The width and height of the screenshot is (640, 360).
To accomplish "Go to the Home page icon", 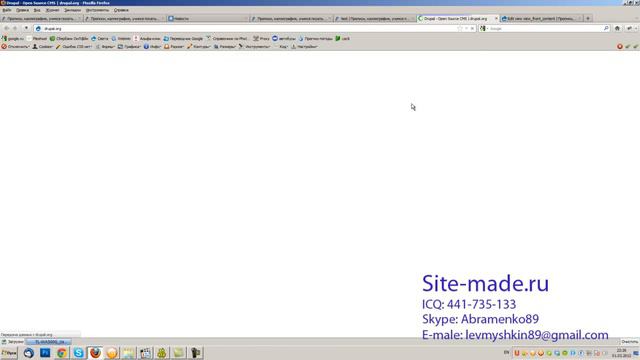I will pos(617,29).
